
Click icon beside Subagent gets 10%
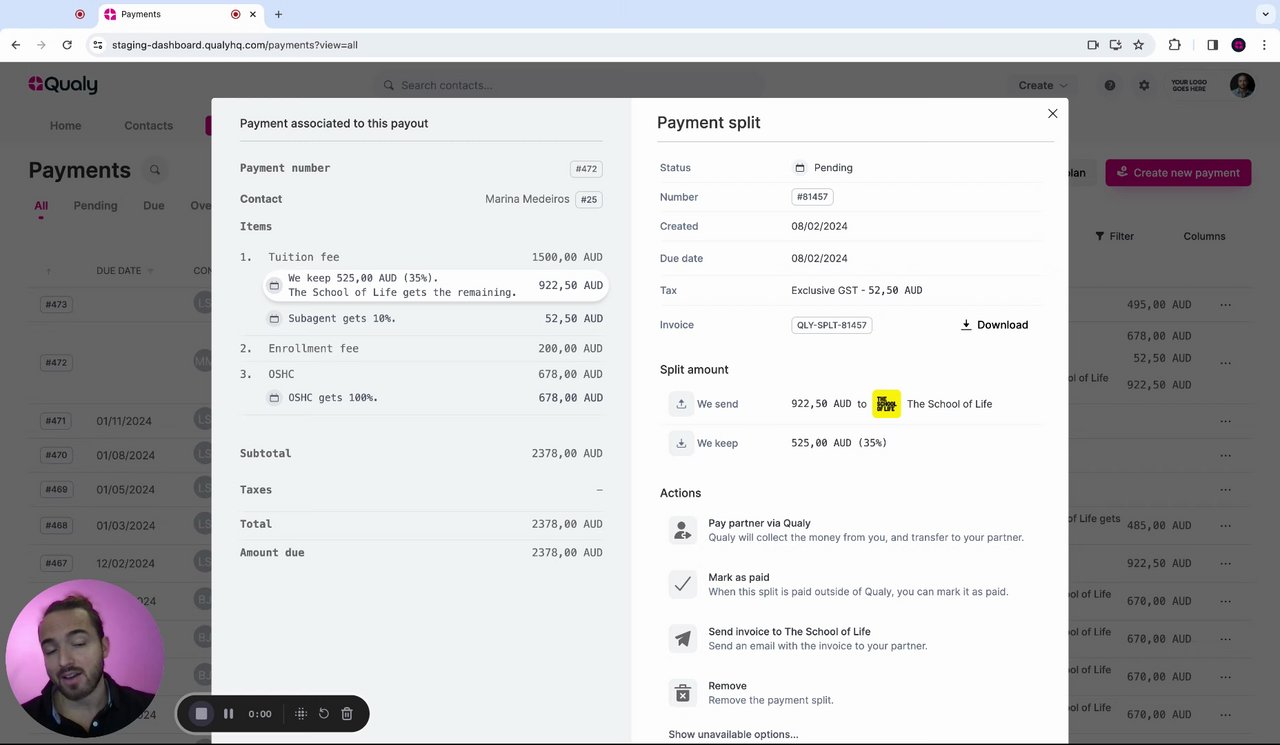tap(274, 318)
